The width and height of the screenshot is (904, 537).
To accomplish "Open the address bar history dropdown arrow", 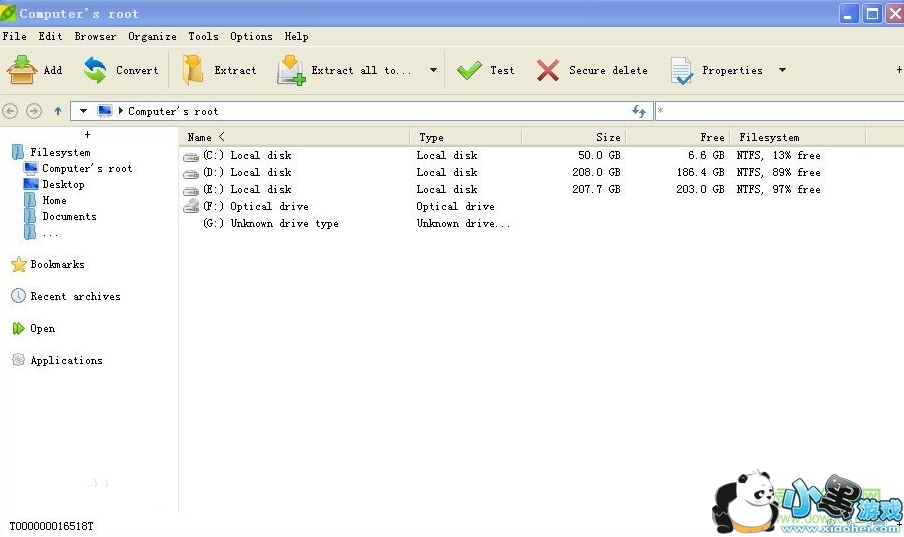I will [84, 111].
